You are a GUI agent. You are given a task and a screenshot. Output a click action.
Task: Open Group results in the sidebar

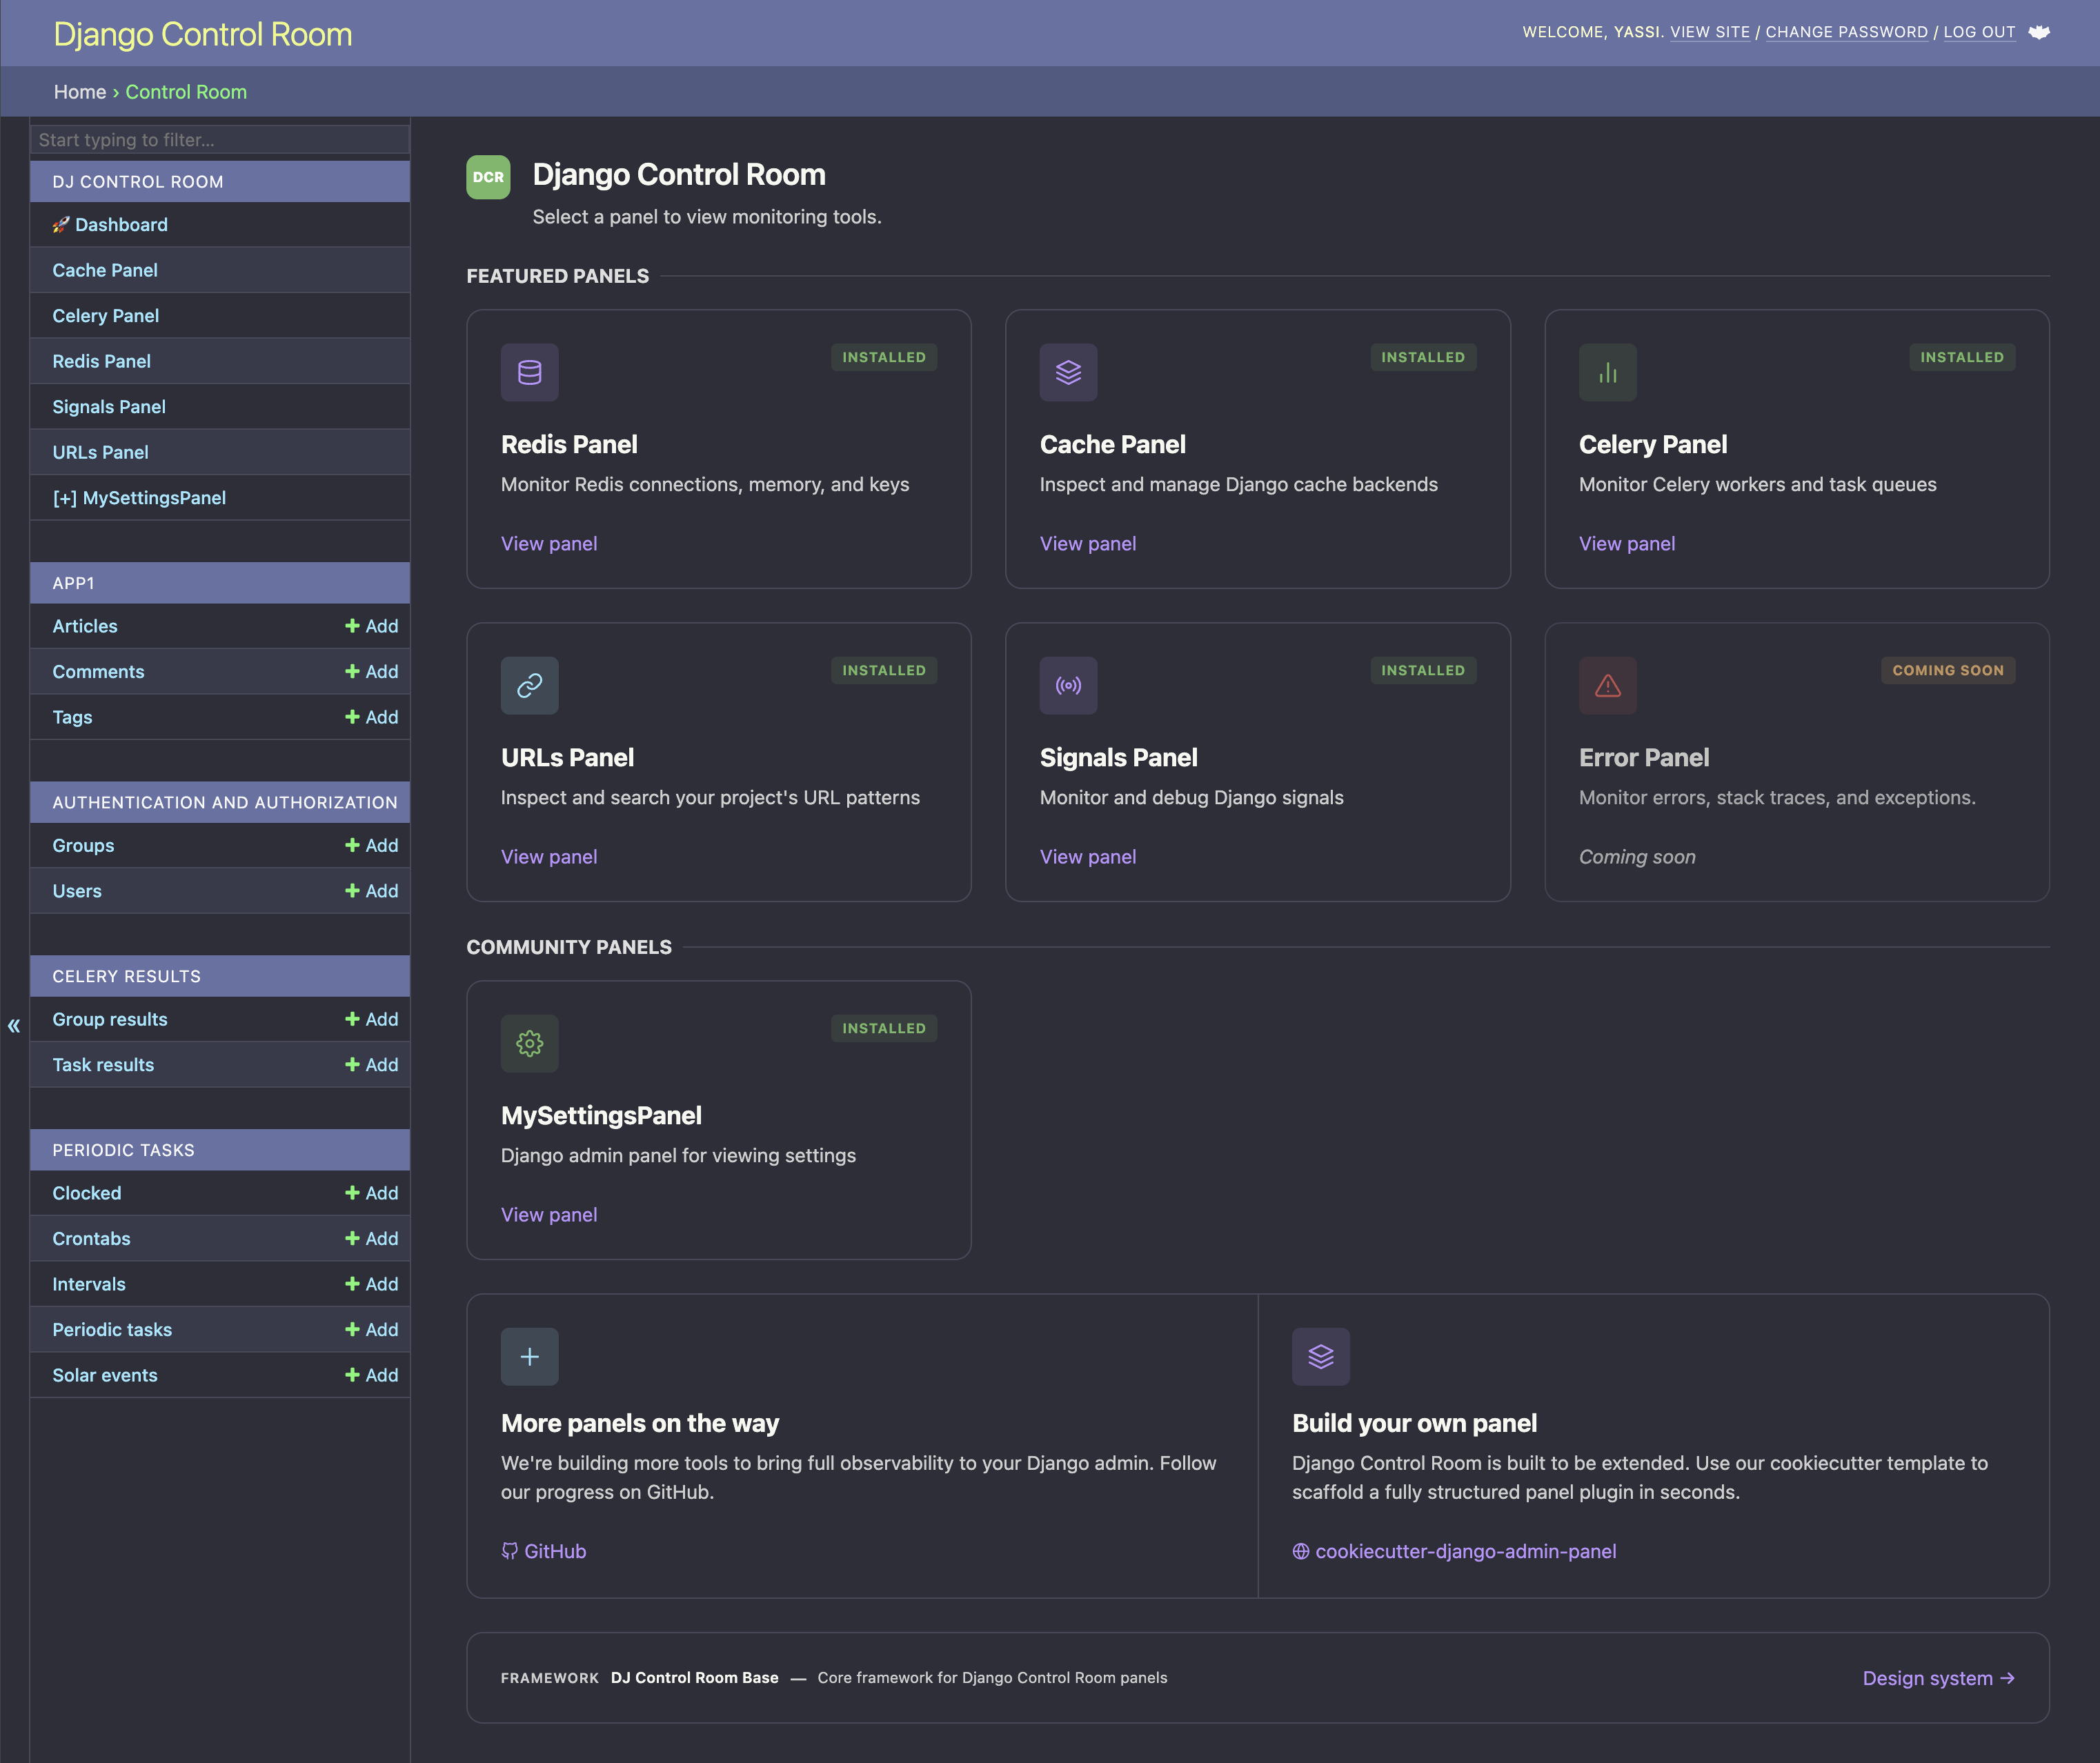click(110, 1019)
